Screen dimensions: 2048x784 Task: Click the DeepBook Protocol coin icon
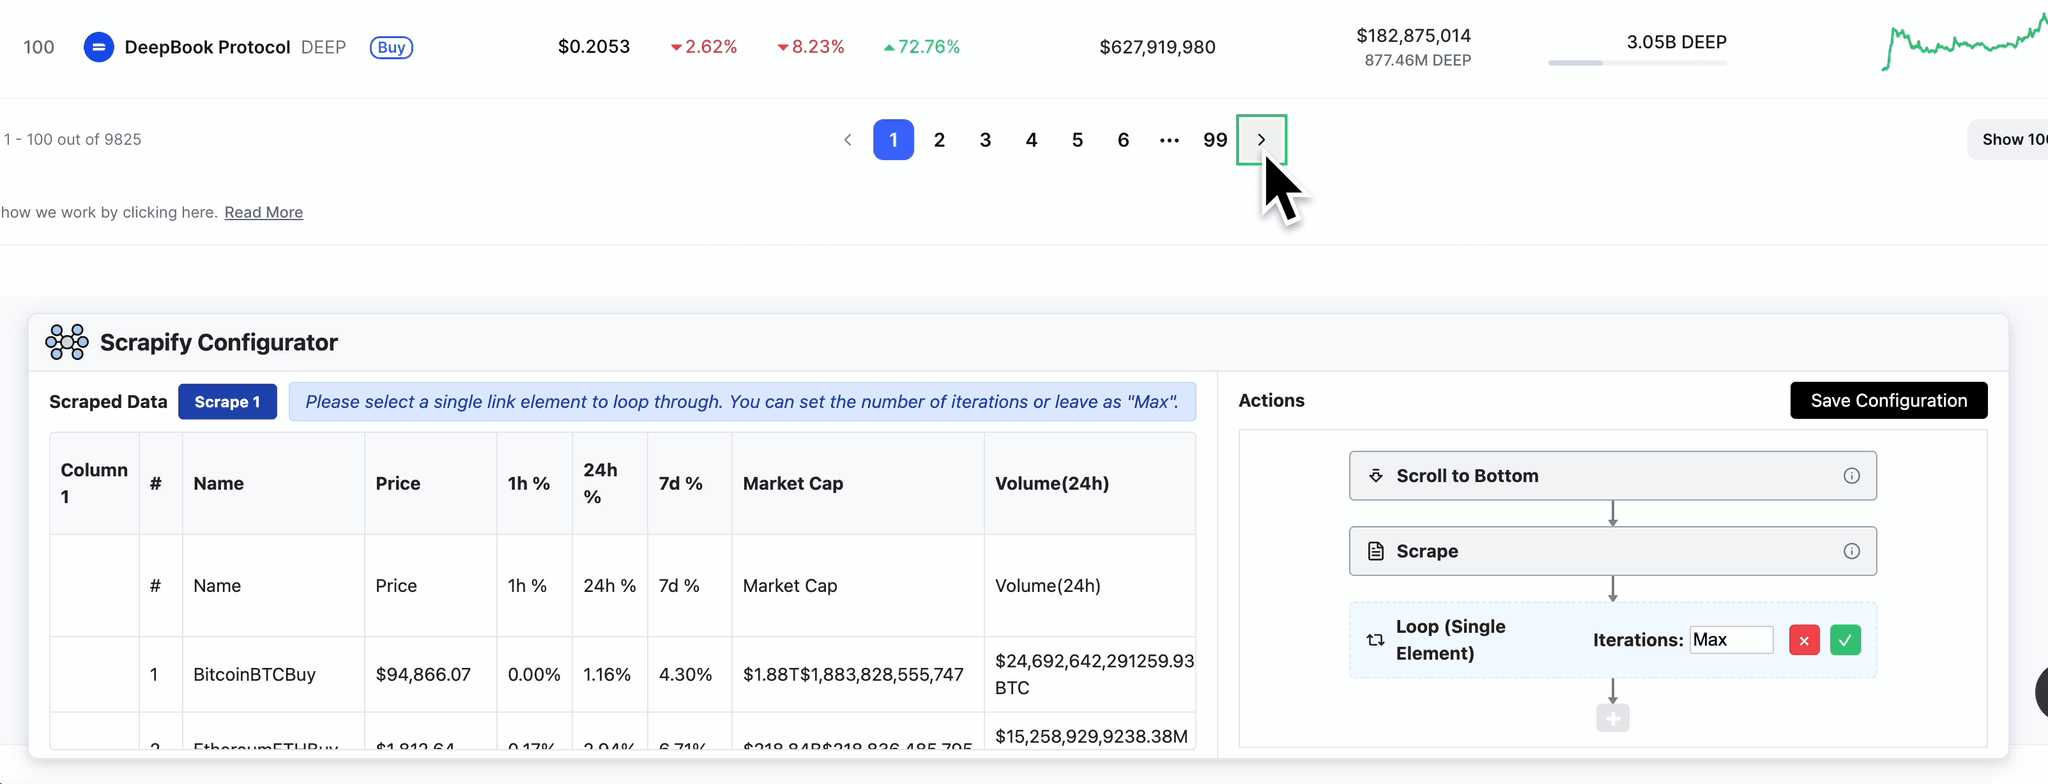(98, 47)
